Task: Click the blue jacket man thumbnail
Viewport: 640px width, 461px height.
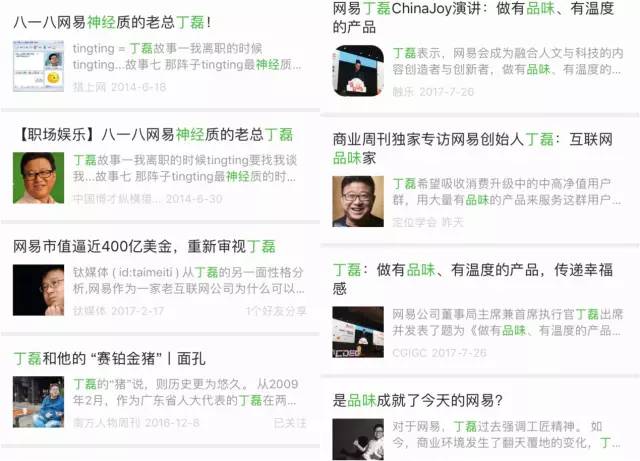Action: coord(38,402)
